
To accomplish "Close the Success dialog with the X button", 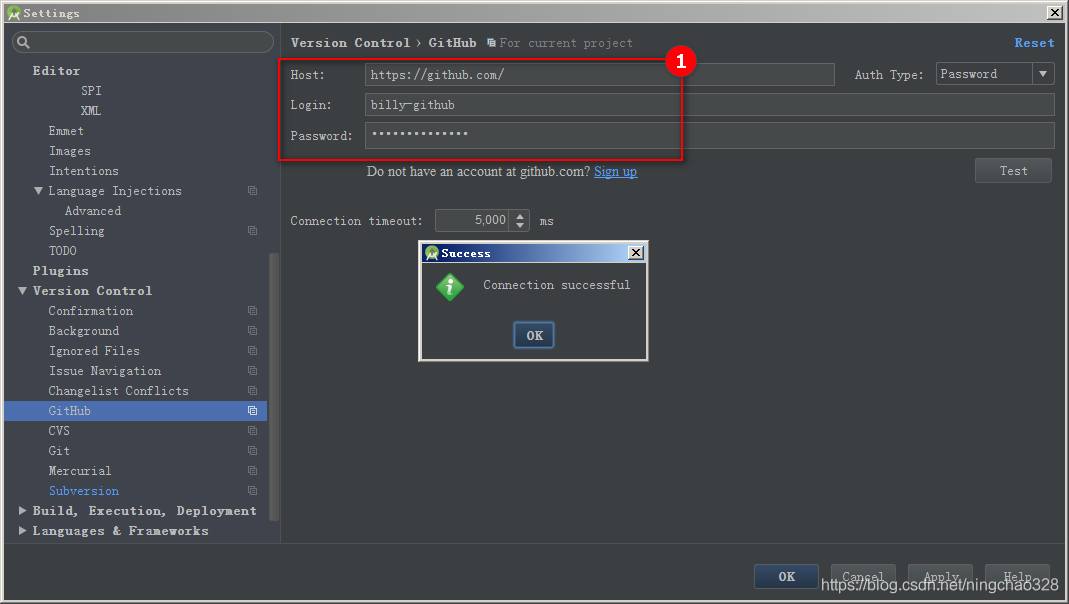I will (635, 253).
